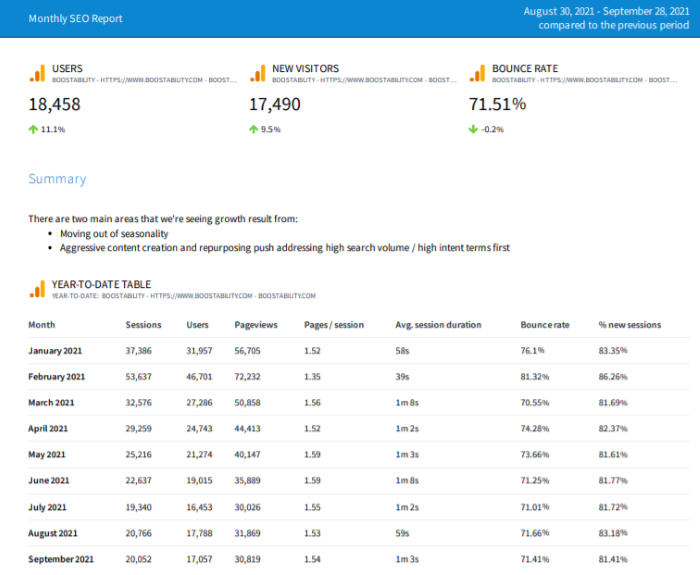Click March pageviews value 50,858
The width and height of the screenshot is (700, 575).
coord(247,402)
